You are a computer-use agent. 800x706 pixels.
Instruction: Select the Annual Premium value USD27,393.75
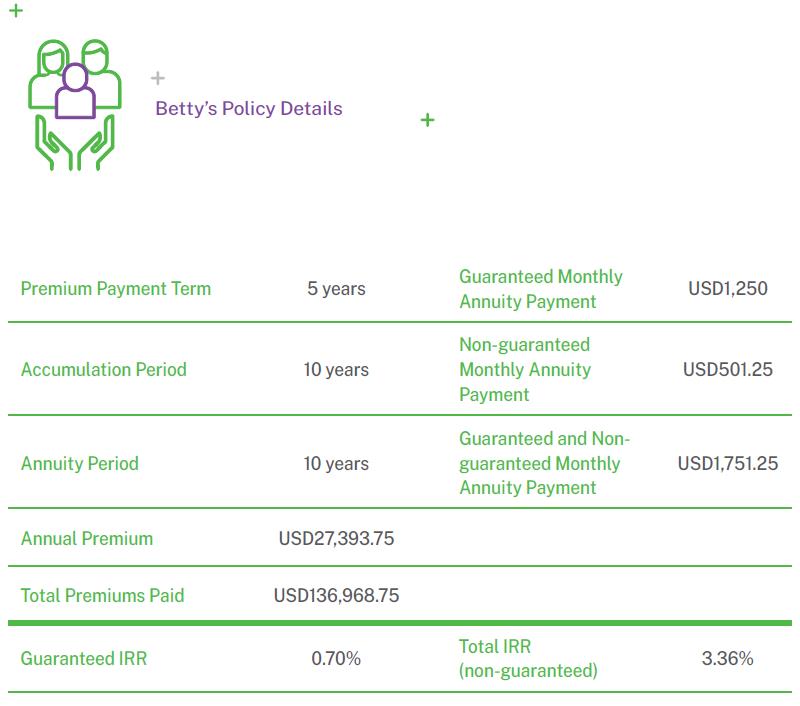[x=336, y=538]
